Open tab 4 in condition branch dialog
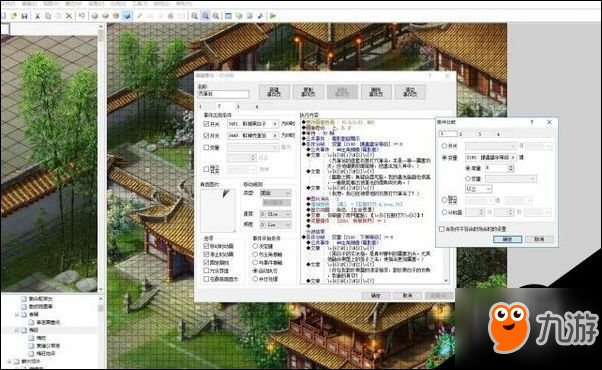602x370 pixels. pos(498,134)
